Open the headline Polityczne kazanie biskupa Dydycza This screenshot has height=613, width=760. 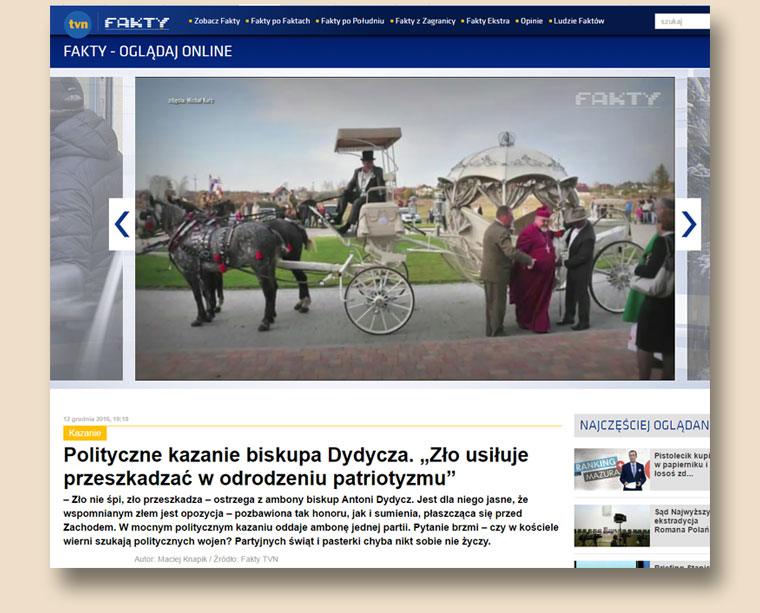pyautogui.click(x=296, y=466)
